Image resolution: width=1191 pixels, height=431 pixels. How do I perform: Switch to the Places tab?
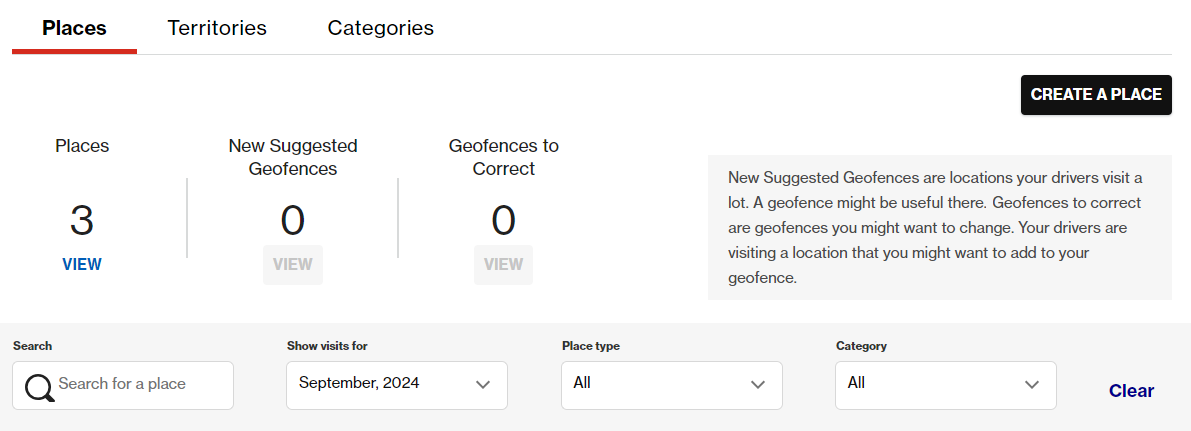coord(74,28)
